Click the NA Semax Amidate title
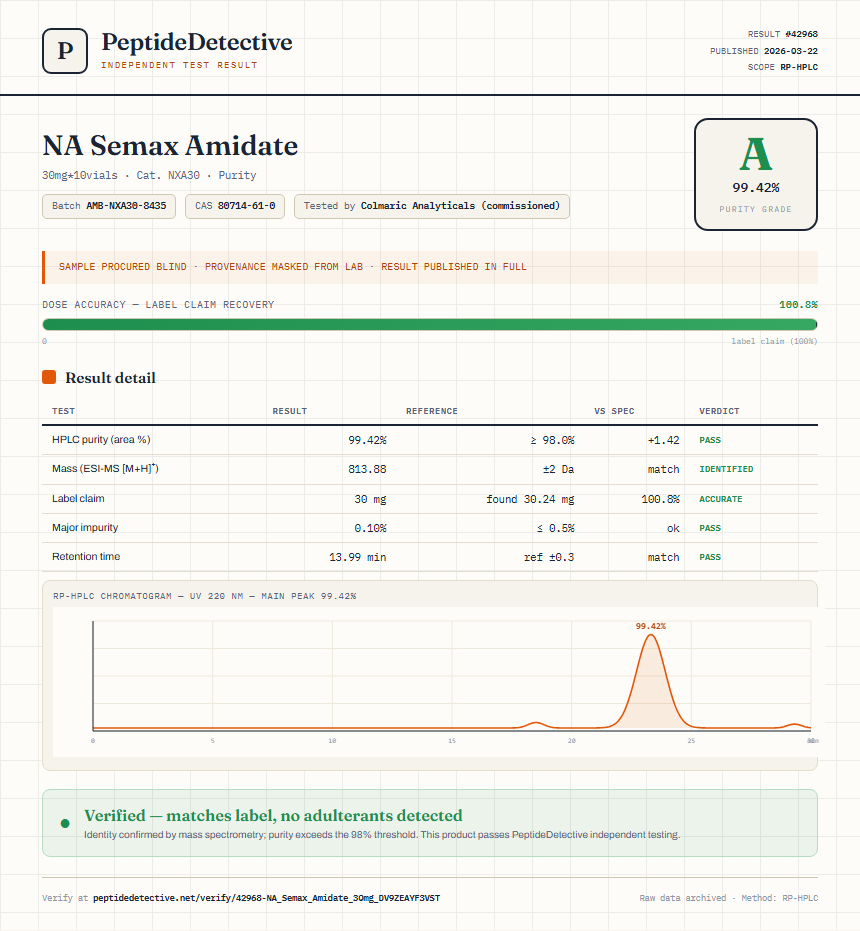The width and height of the screenshot is (860, 931). [x=170, y=145]
